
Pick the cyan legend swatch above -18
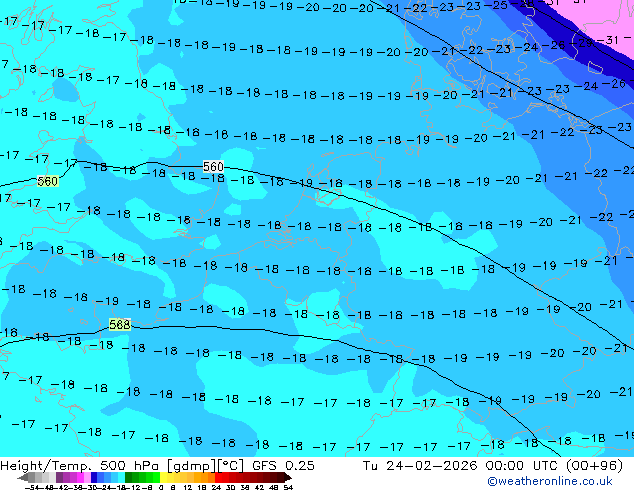pyautogui.click(x=121, y=477)
